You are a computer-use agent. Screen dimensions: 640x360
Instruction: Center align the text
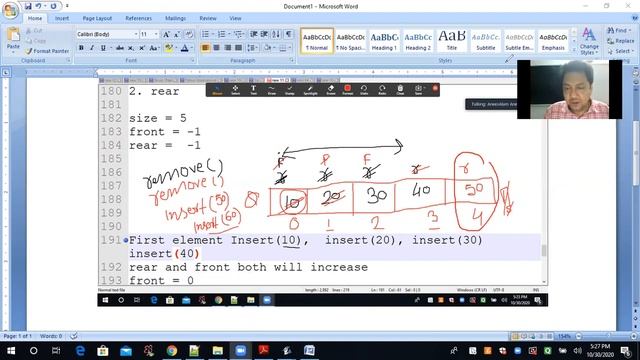tap(216, 48)
